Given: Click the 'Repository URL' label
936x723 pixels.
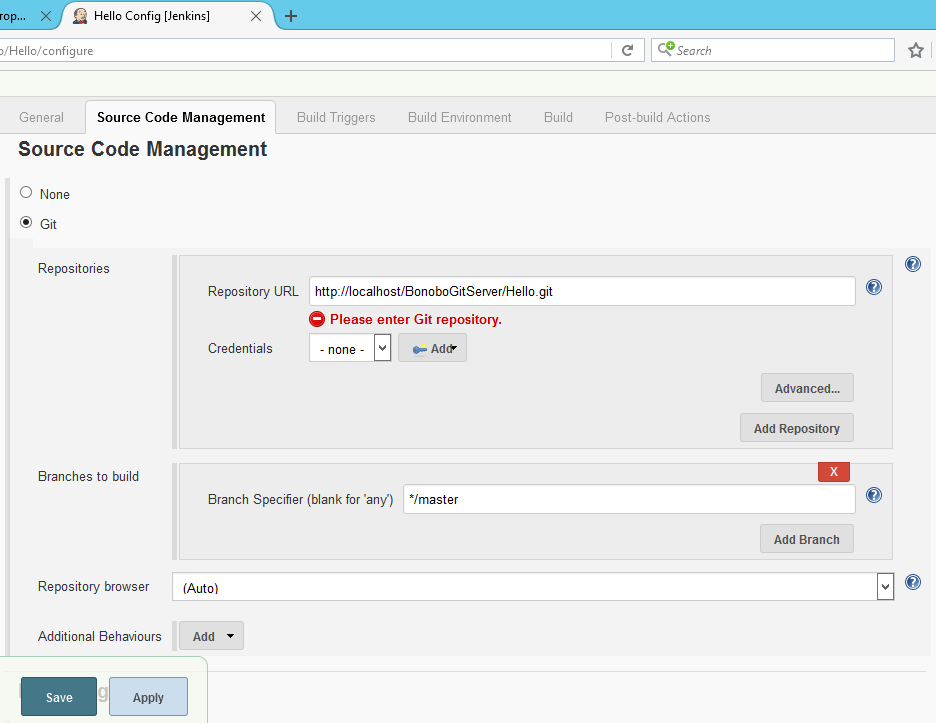Looking at the screenshot, I should [x=253, y=291].
